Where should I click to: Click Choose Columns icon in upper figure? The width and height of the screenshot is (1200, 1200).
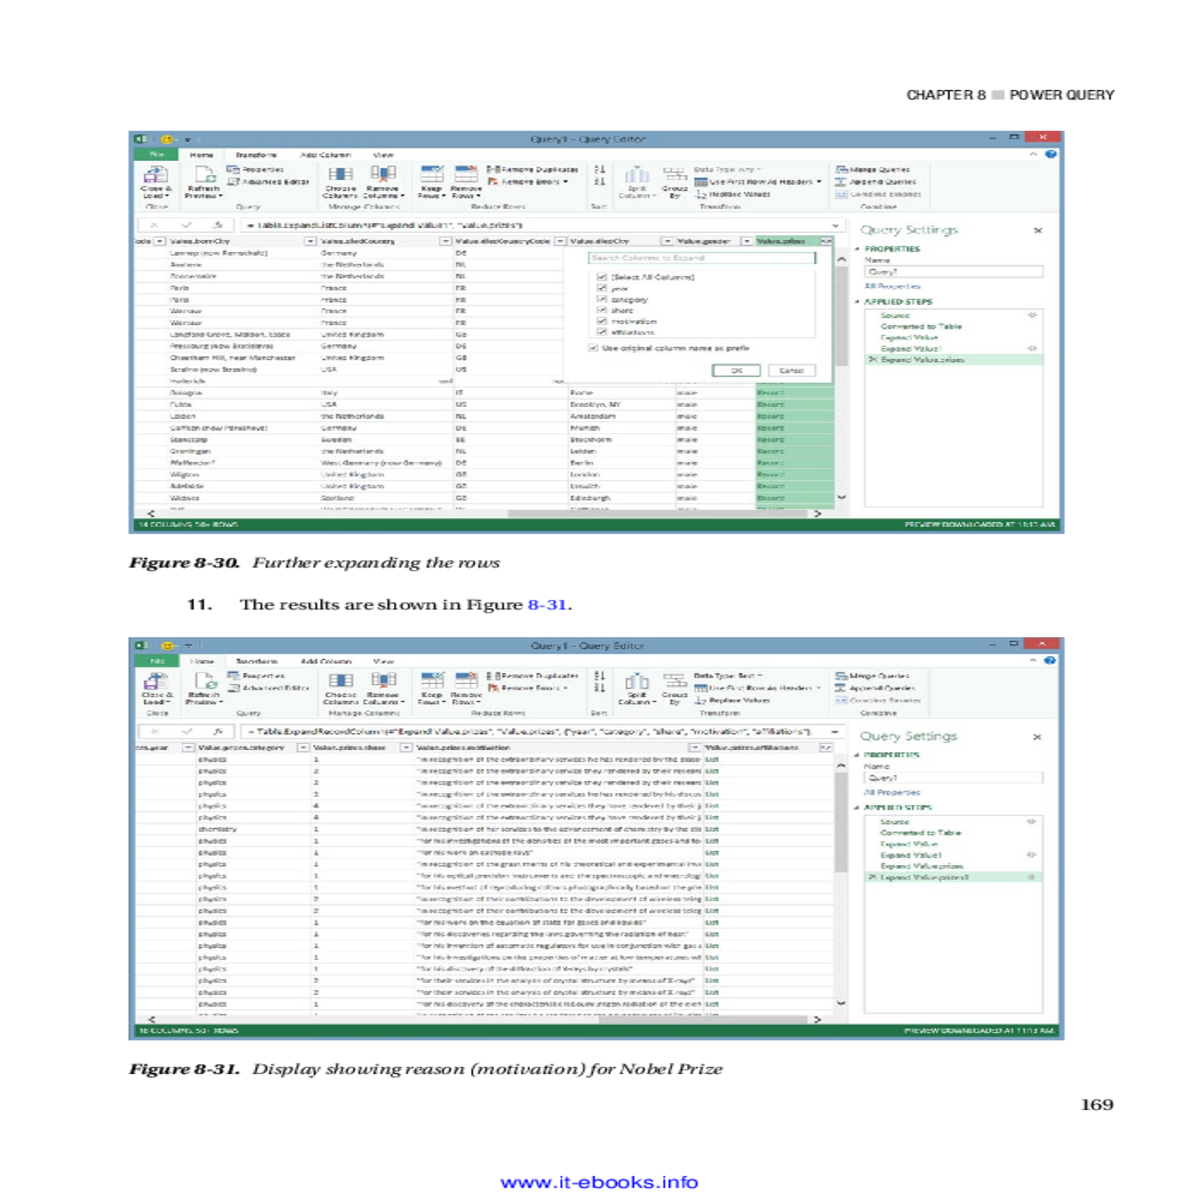pos(340,175)
